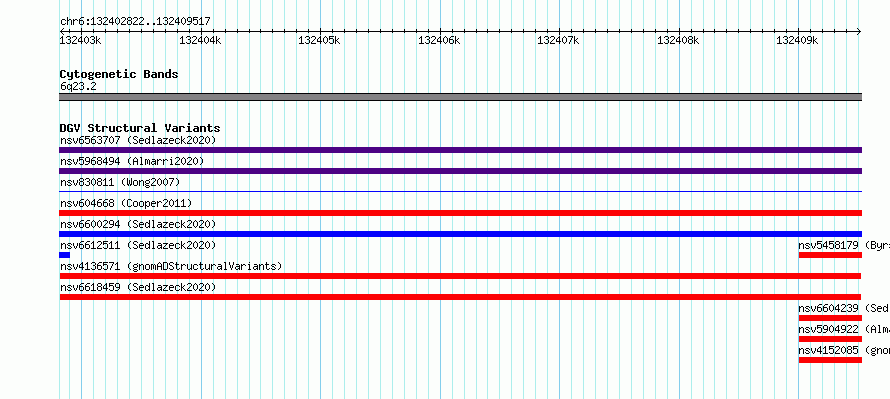Click the 132406k ruler tick label

pyautogui.click(x=439, y=40)
